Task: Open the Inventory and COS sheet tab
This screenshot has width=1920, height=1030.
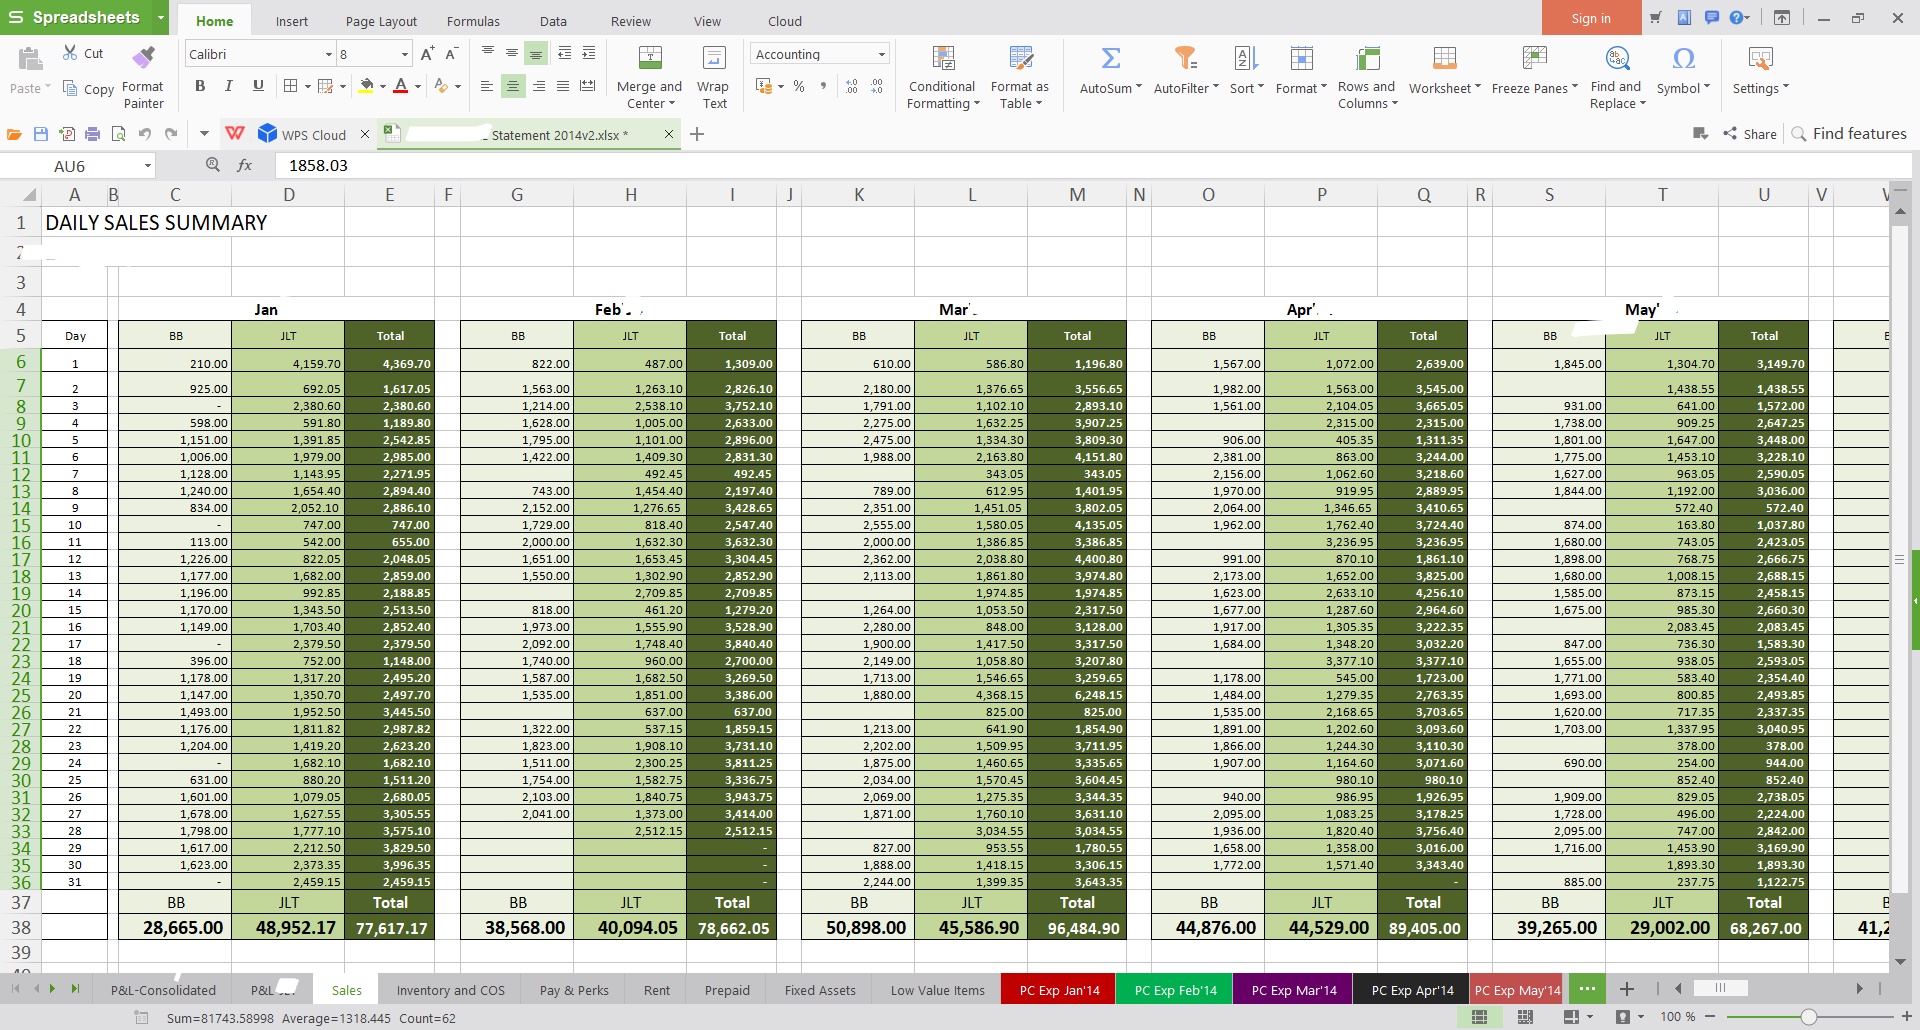Action: click(x=450, y=990)
